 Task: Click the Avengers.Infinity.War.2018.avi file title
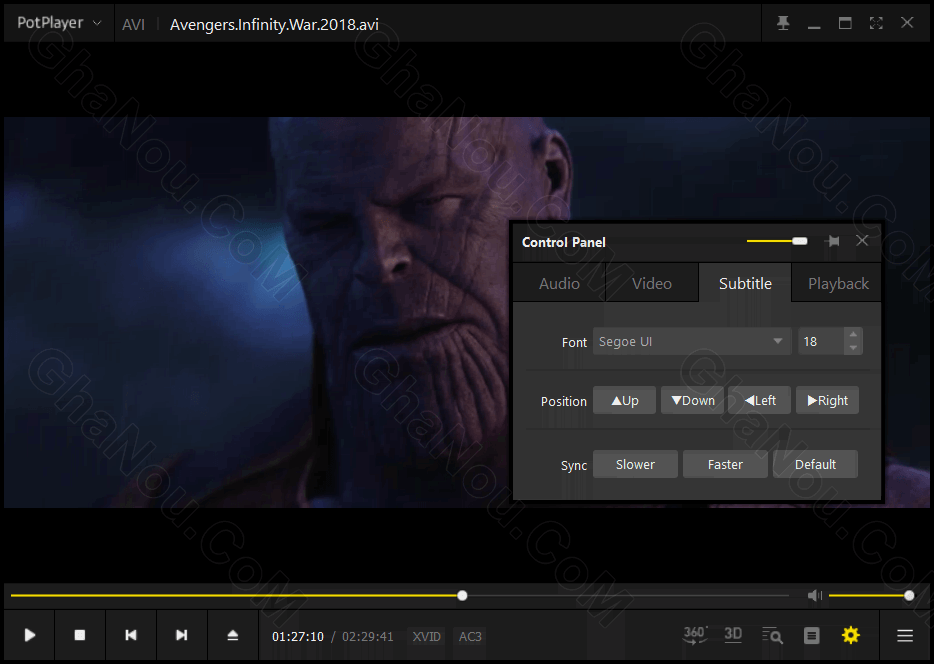click(274, 24)
